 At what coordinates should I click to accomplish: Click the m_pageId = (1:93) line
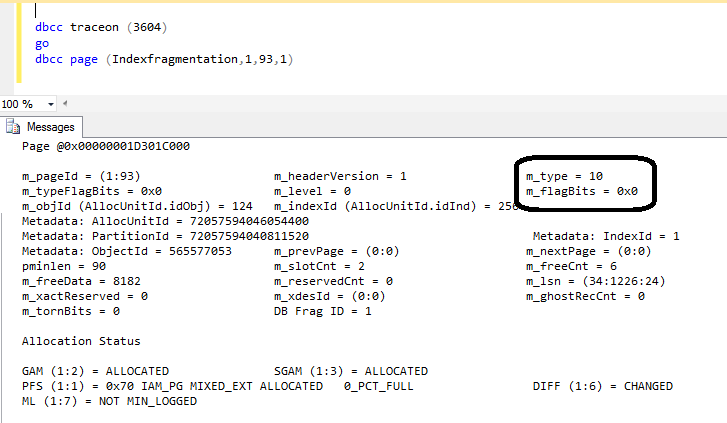tap(81, 176)
